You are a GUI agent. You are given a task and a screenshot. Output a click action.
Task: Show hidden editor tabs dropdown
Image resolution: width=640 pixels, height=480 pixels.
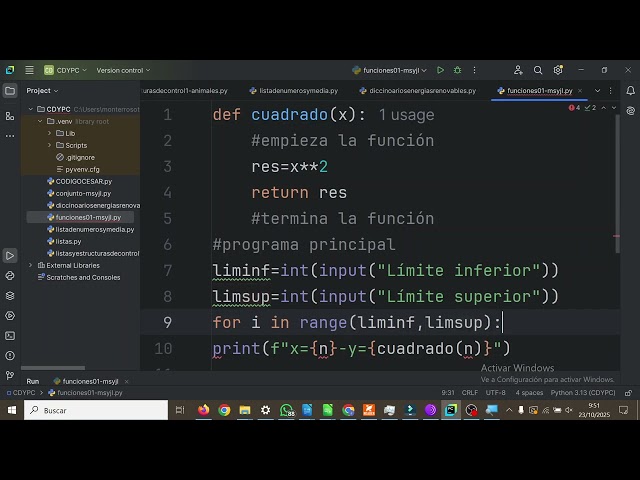597,91
